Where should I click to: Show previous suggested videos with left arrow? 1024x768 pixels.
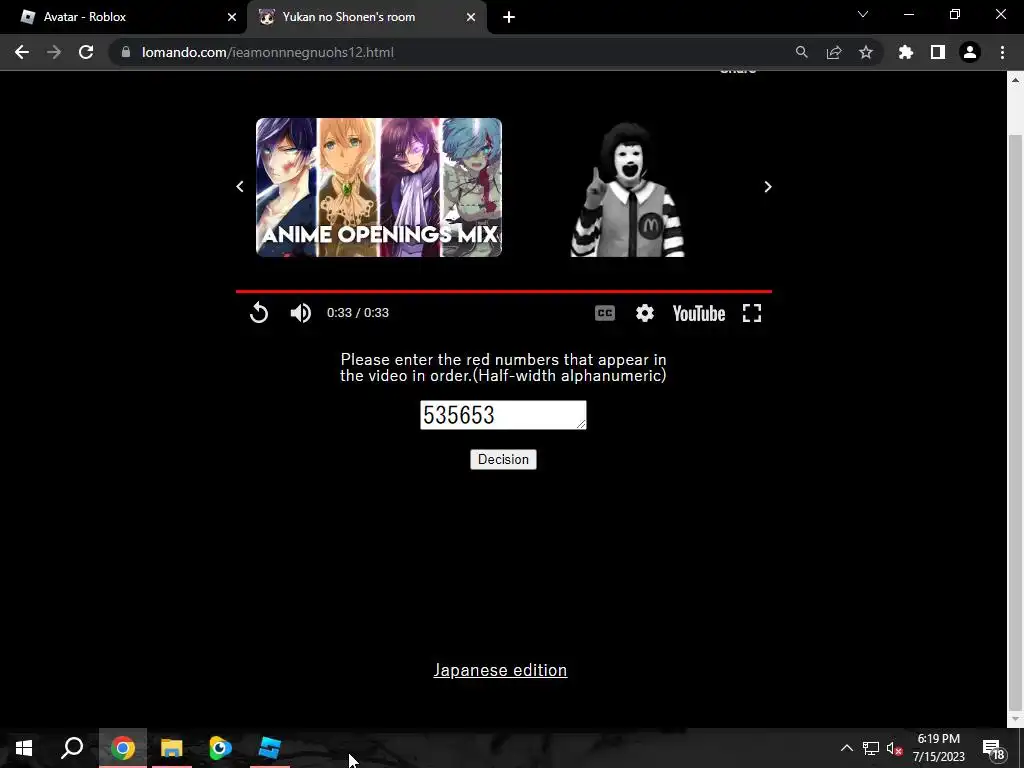240,187
